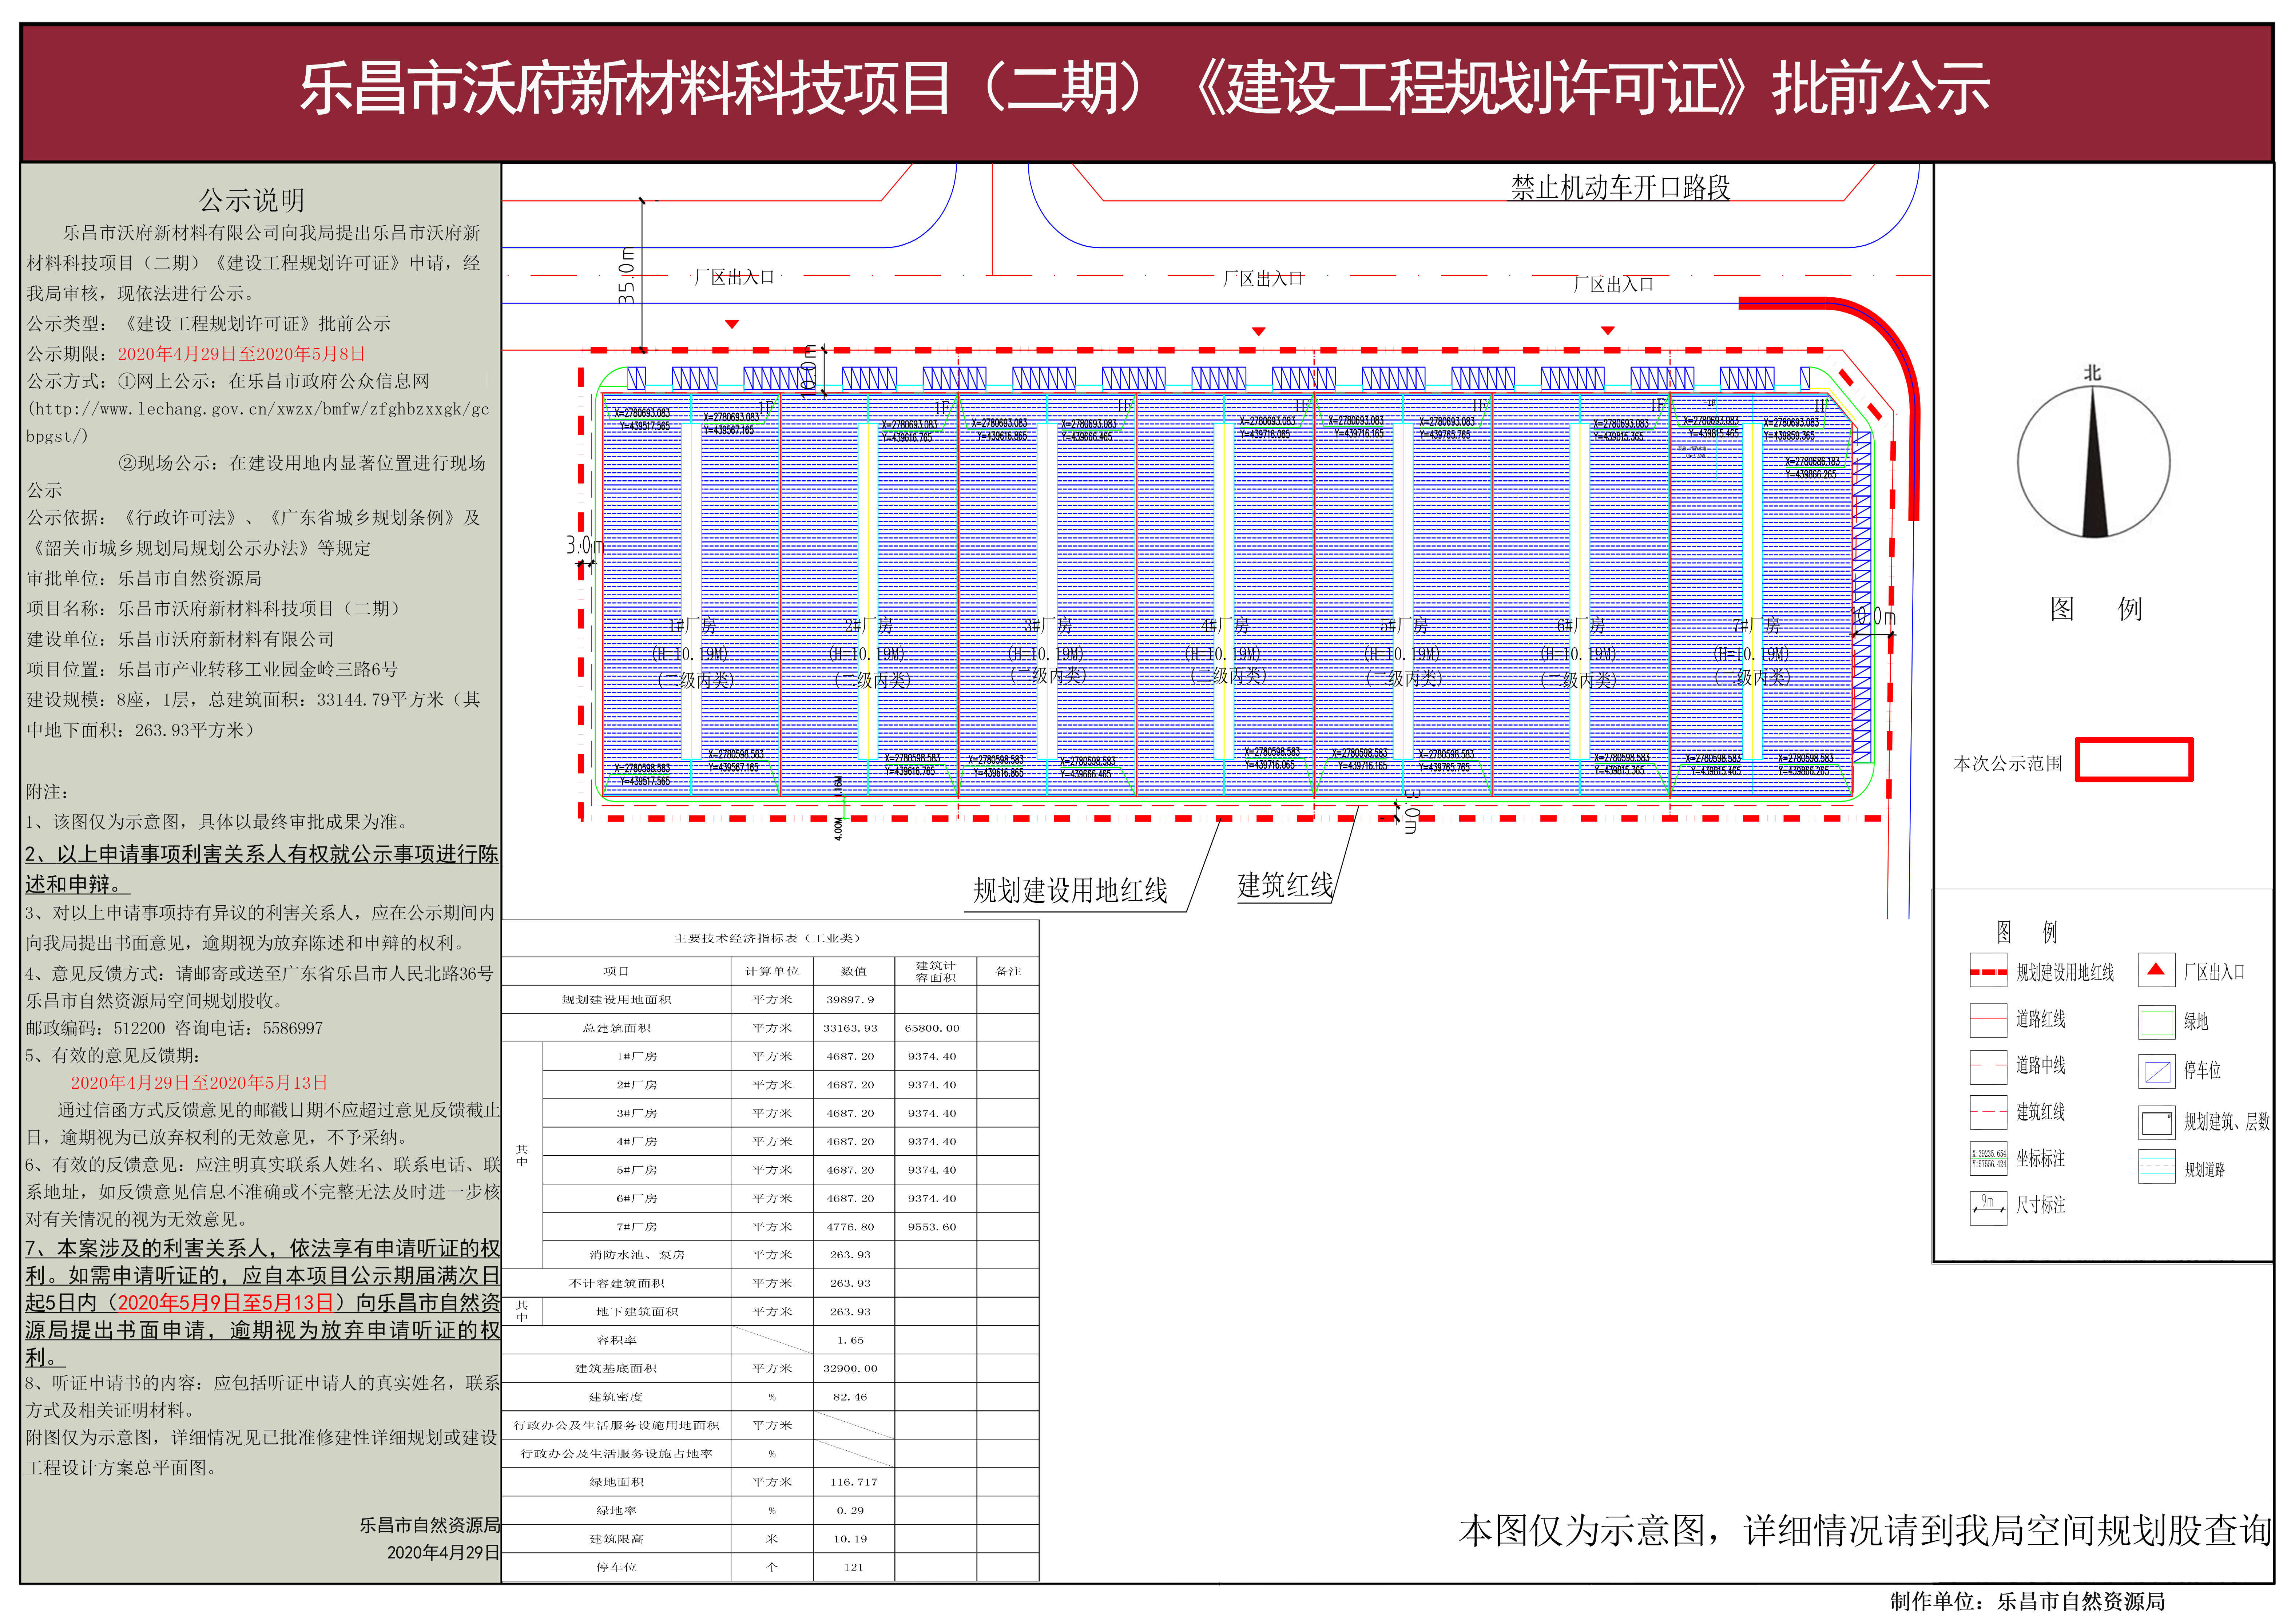This screenshot has width=2295, height=1624.
Task: Click the 项目 column header in table
Action: [616, 971]
